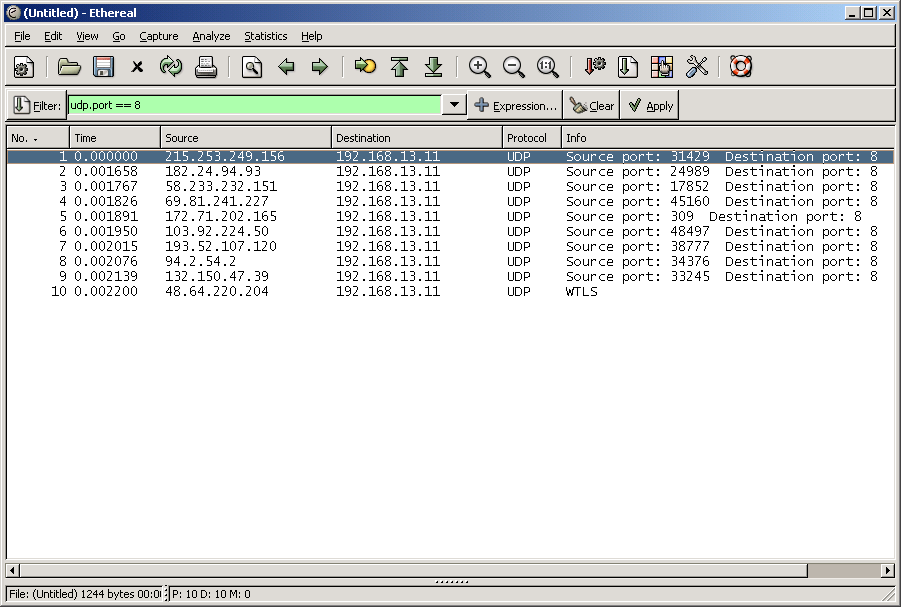This screenshot has width=901, height=607.
Task: Select packet 10 with WTLS info
Action: 300,292
